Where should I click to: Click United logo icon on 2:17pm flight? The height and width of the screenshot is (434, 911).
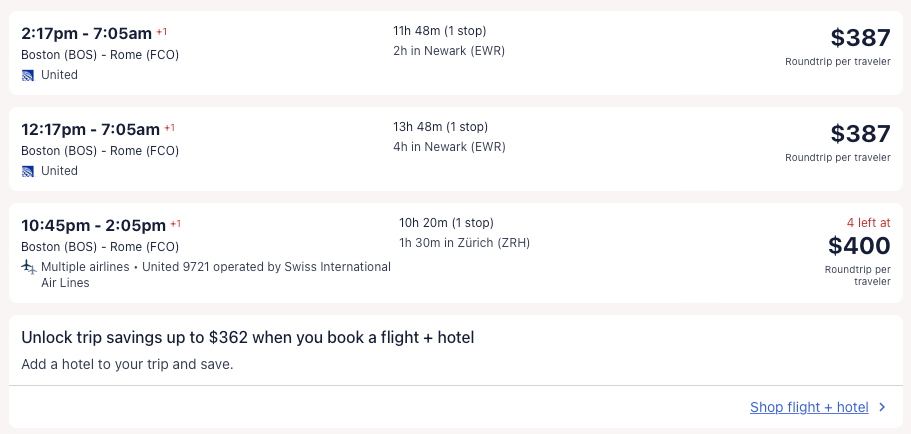coord(28,75)
